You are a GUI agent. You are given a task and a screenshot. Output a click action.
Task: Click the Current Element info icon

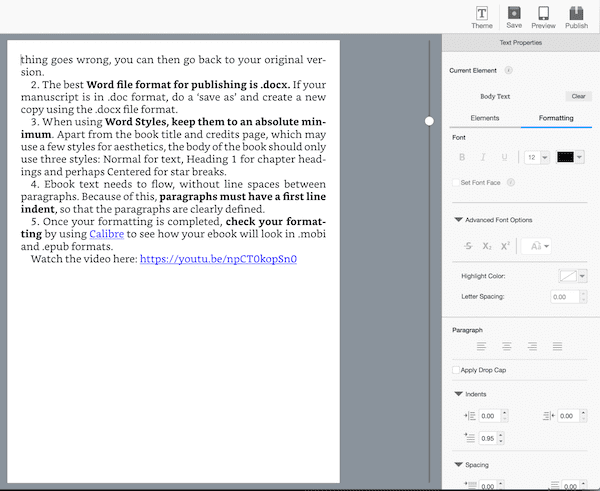pyautogui.click(x=508, y=70)
